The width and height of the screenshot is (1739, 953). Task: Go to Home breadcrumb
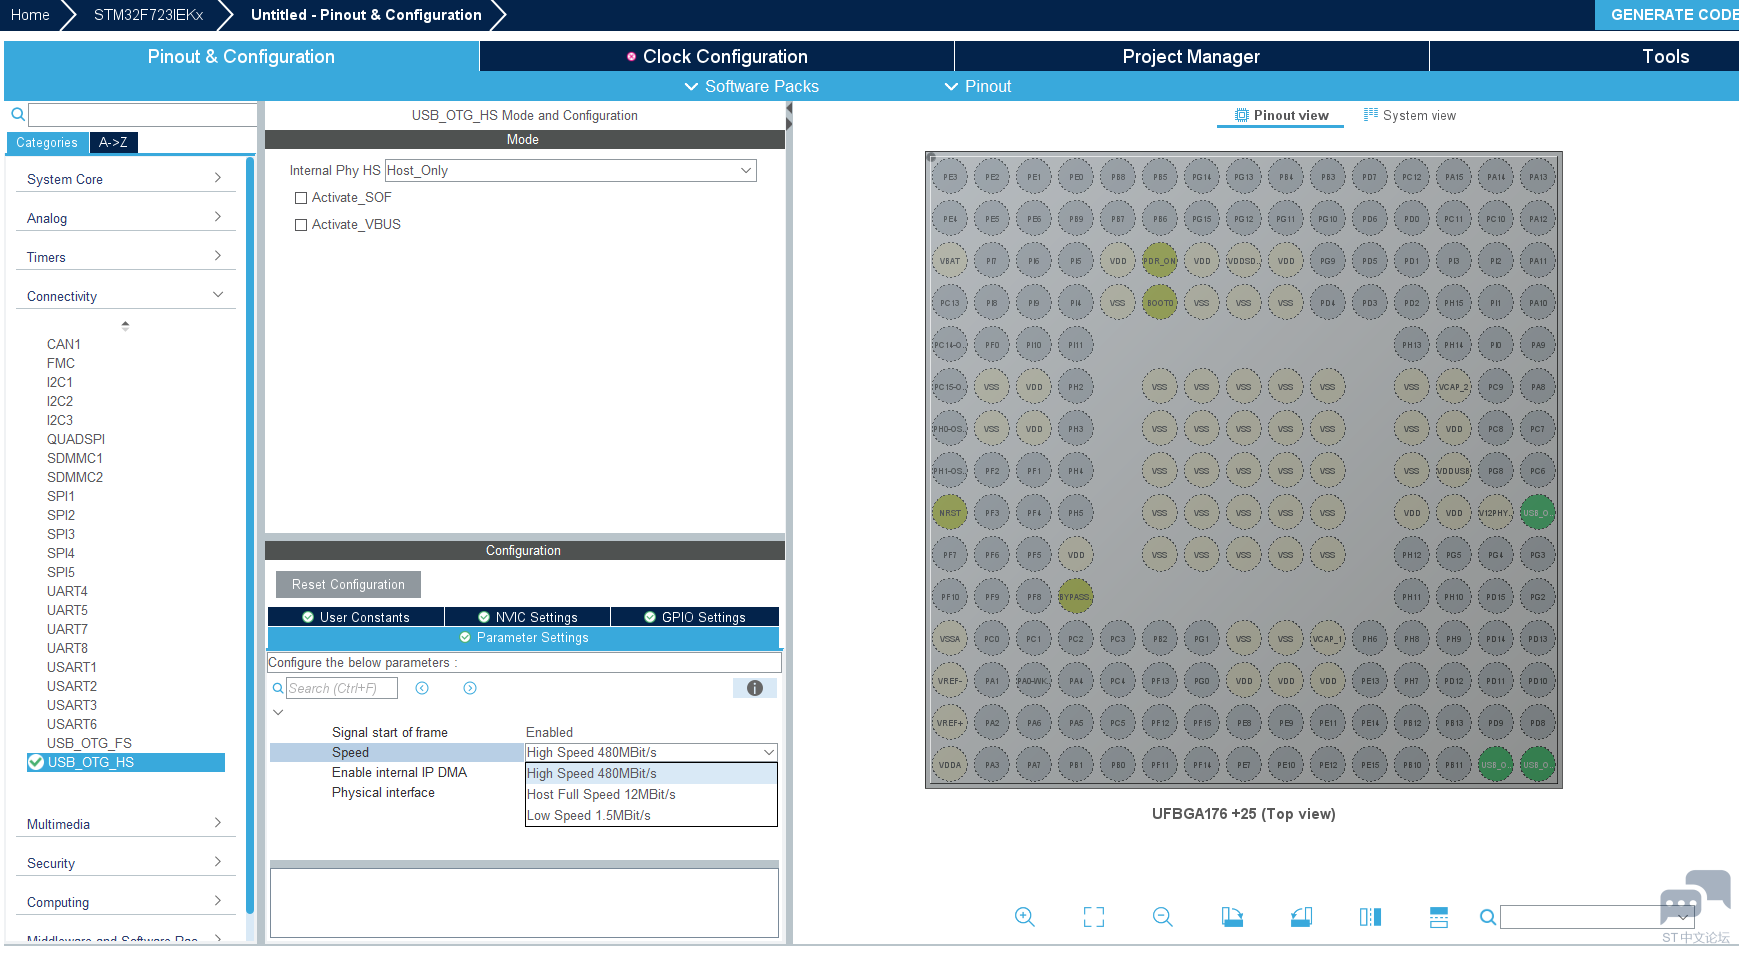(30, 15)
